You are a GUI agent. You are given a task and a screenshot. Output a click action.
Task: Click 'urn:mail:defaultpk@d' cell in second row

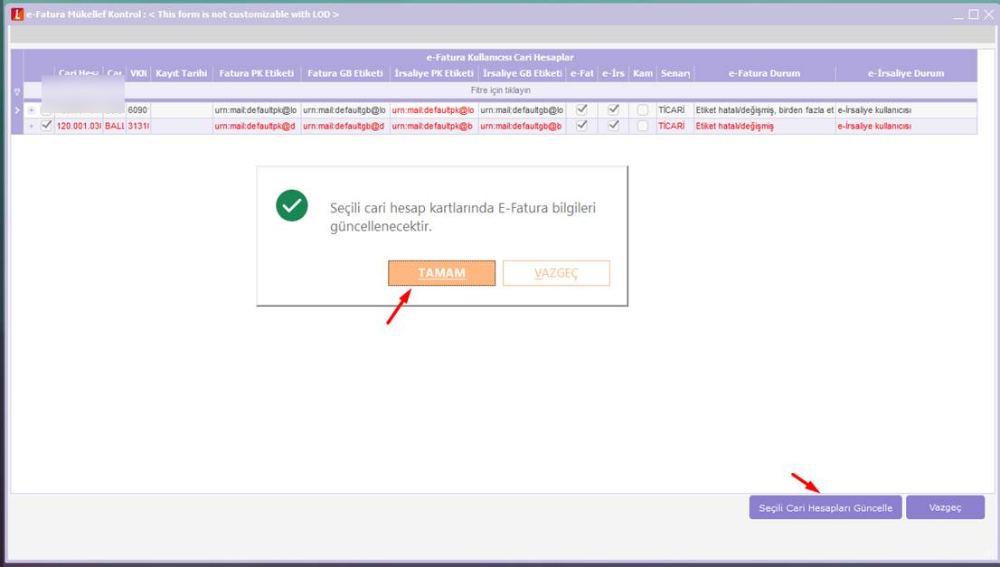256,126
